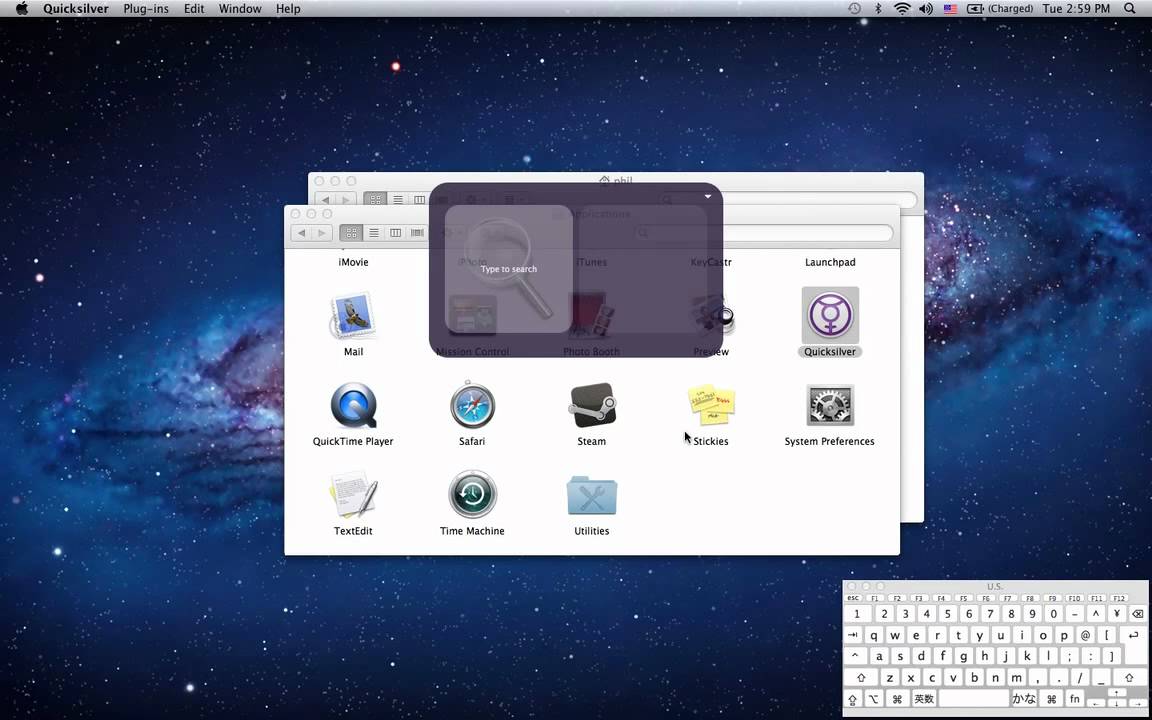Click the clock showing Tue 2:59 PM
Screen dimensions: 1152x720
[1076, 9]
